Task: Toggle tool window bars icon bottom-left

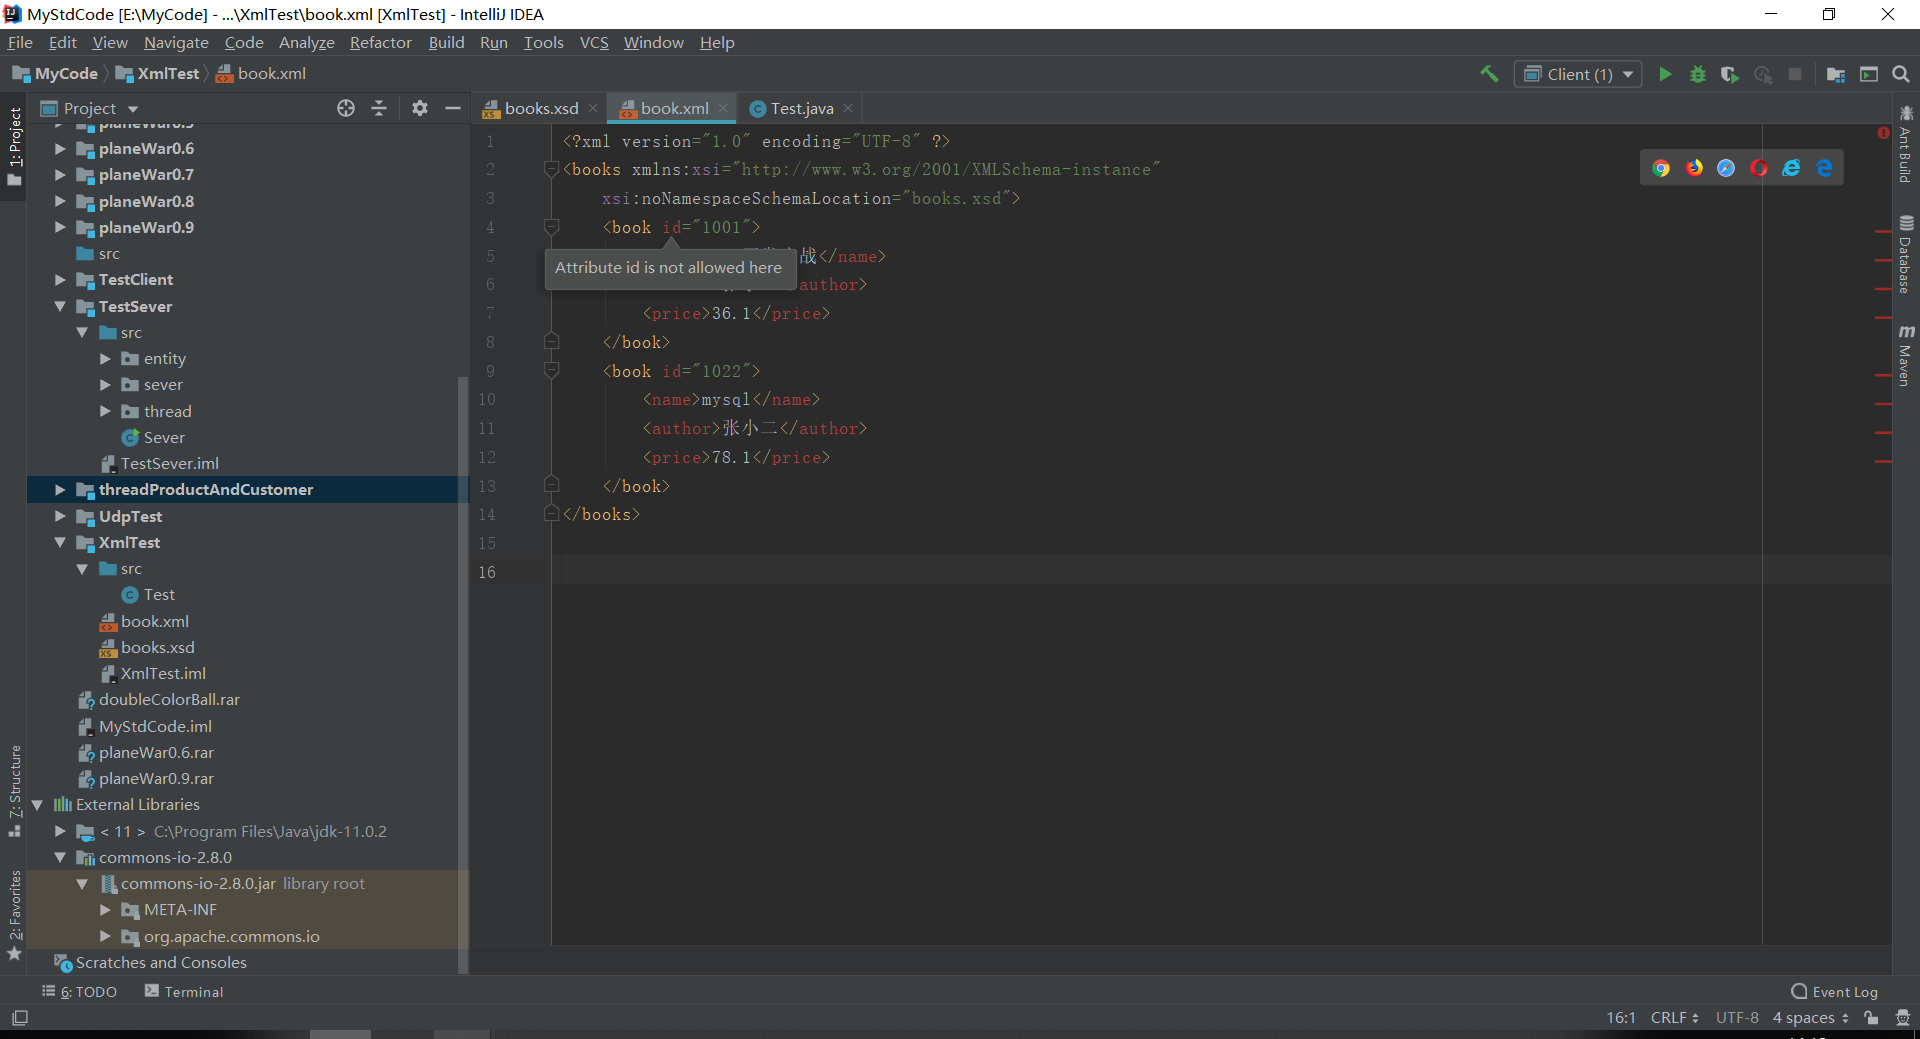Action: pyautogui.click(x=20, y=1018)
